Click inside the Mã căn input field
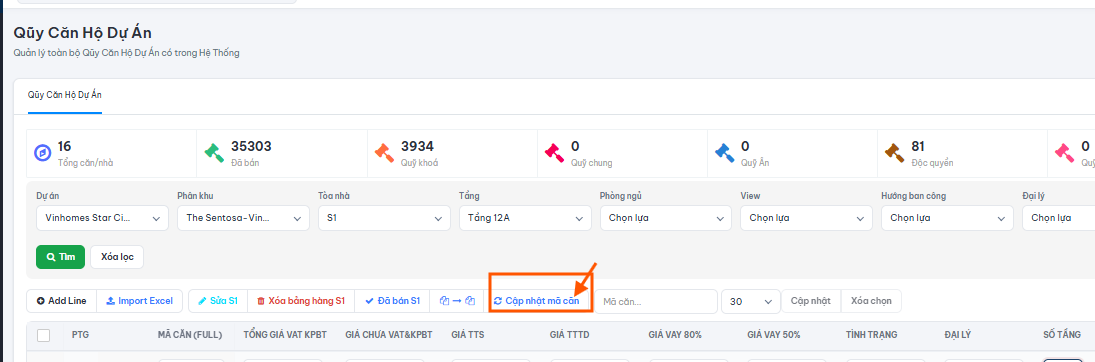 tap(656, 302)
